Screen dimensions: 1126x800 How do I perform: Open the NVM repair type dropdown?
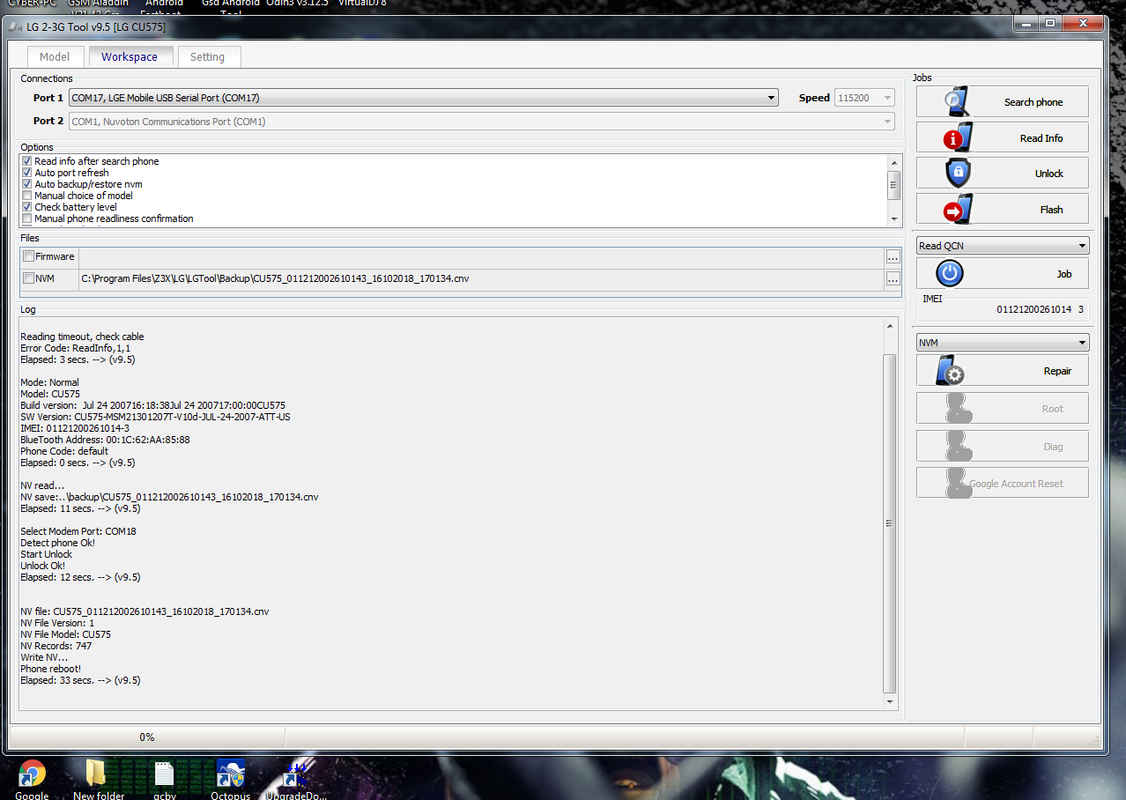1002,343
